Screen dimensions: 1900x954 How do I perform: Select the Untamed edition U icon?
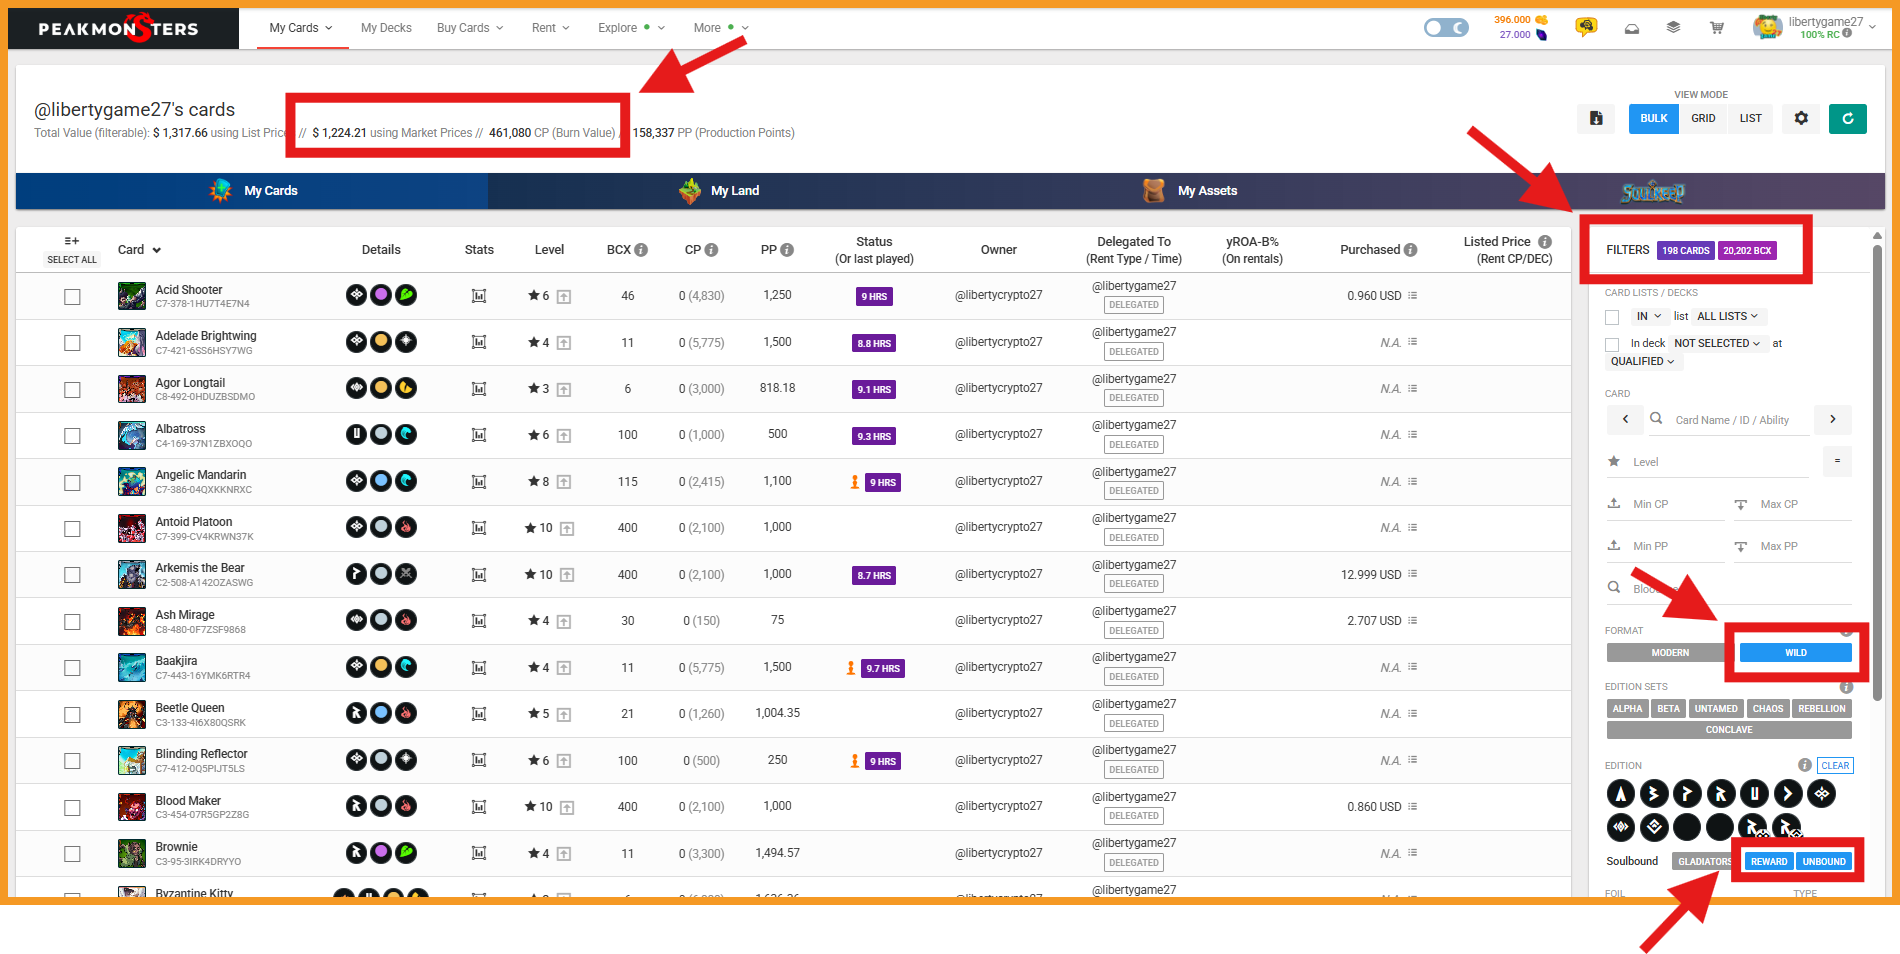[x=1755, y=794]
